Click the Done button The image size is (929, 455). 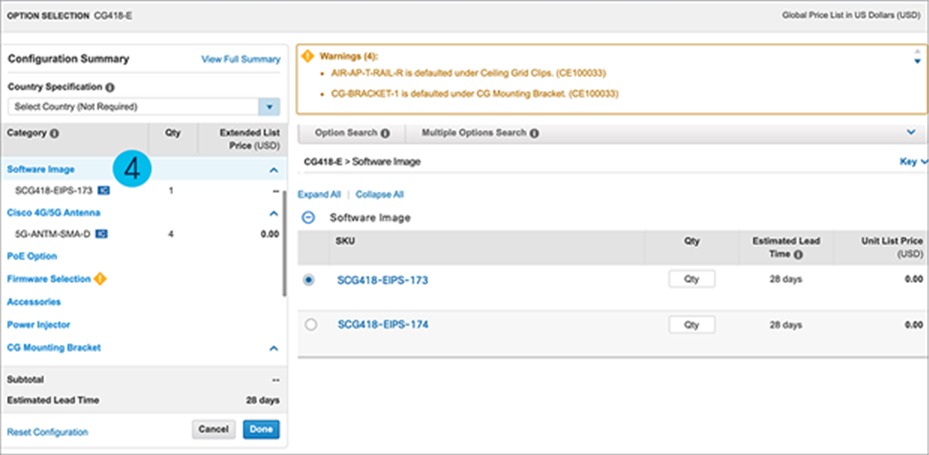261,430
